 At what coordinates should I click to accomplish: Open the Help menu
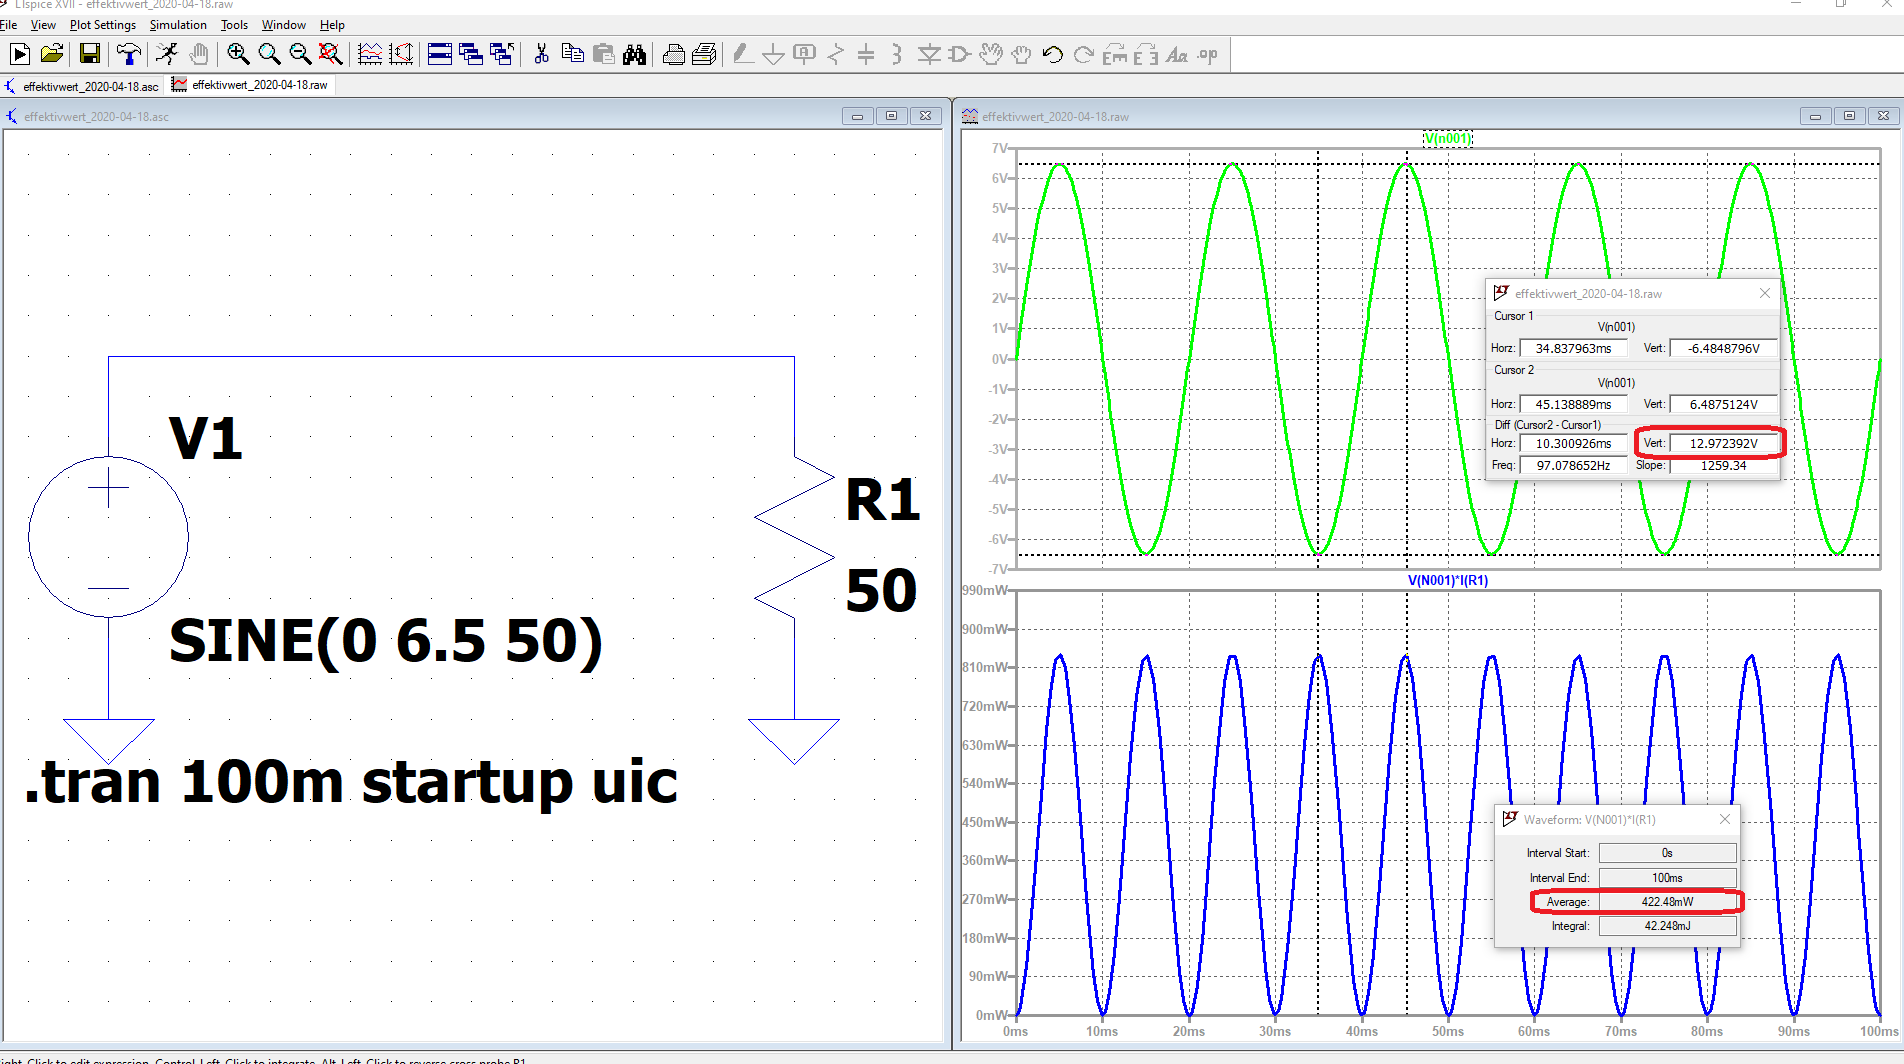[x=332, y=25]
